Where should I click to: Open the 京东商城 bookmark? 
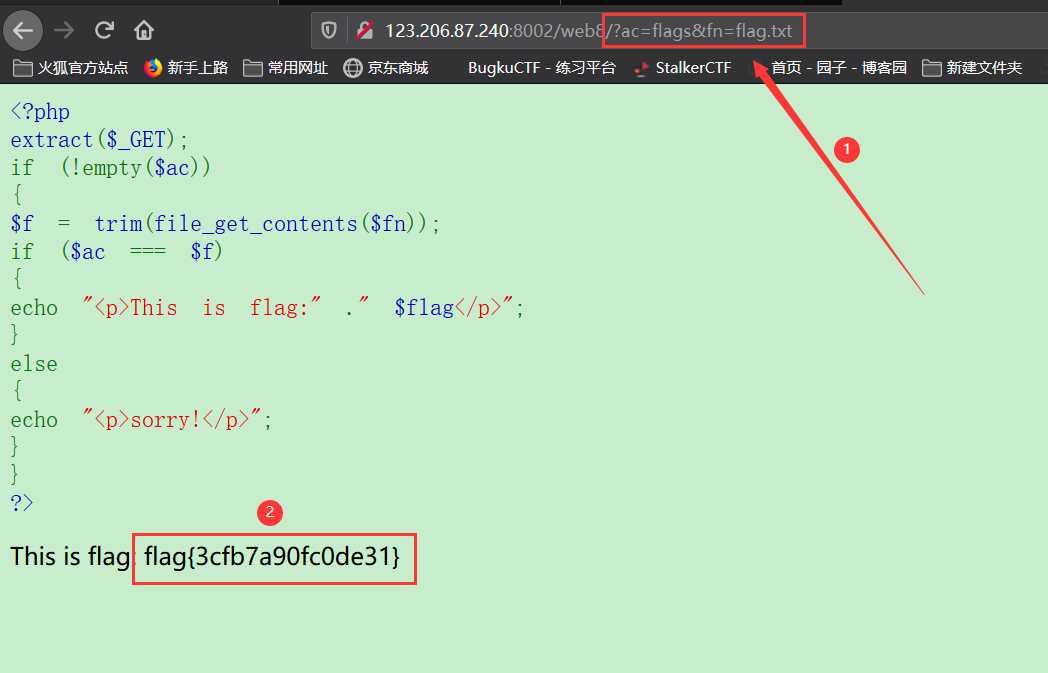pos(386,68)
